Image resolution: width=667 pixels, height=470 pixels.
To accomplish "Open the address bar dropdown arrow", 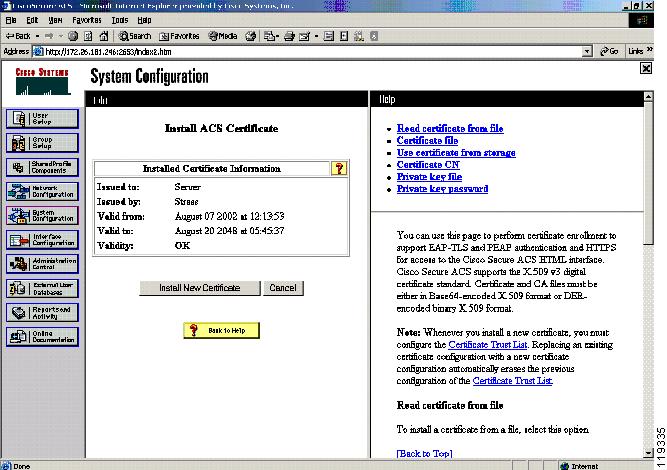I will coord(587,52).
